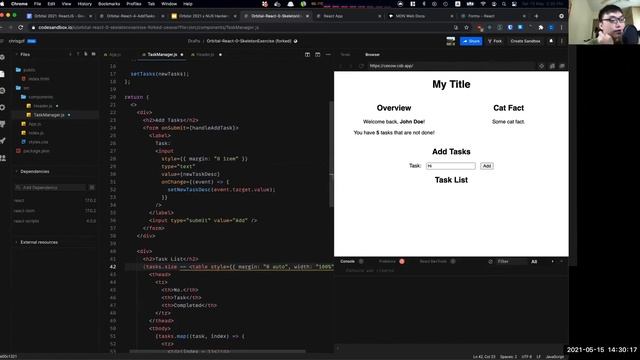Open the deployment rocket in the sidebar

pos(2,141)
